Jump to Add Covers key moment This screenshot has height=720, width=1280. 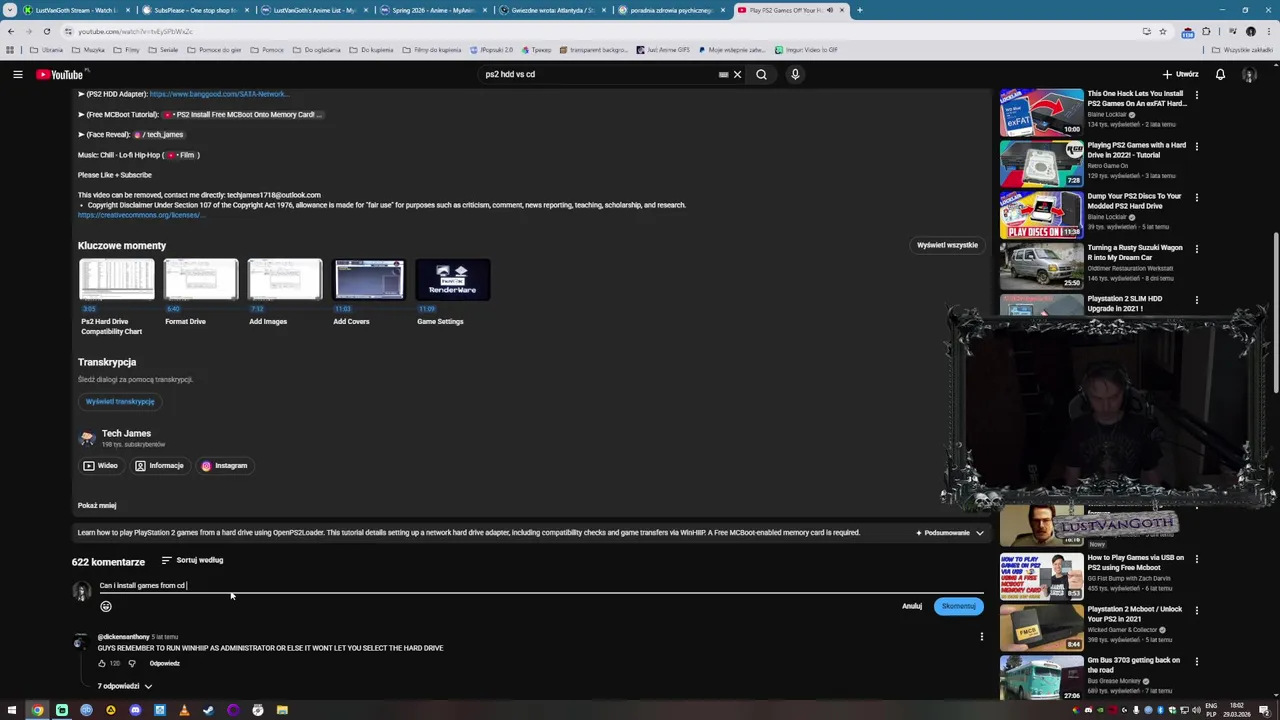pos(369,292)
